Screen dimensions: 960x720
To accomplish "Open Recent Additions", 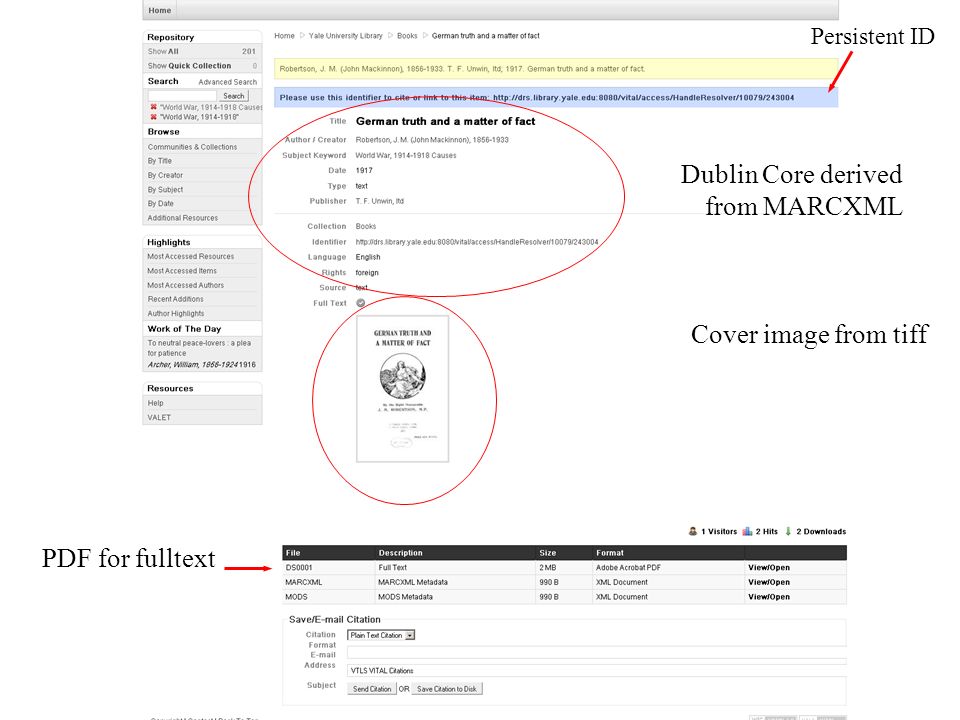I will click(x=176, y=299).
